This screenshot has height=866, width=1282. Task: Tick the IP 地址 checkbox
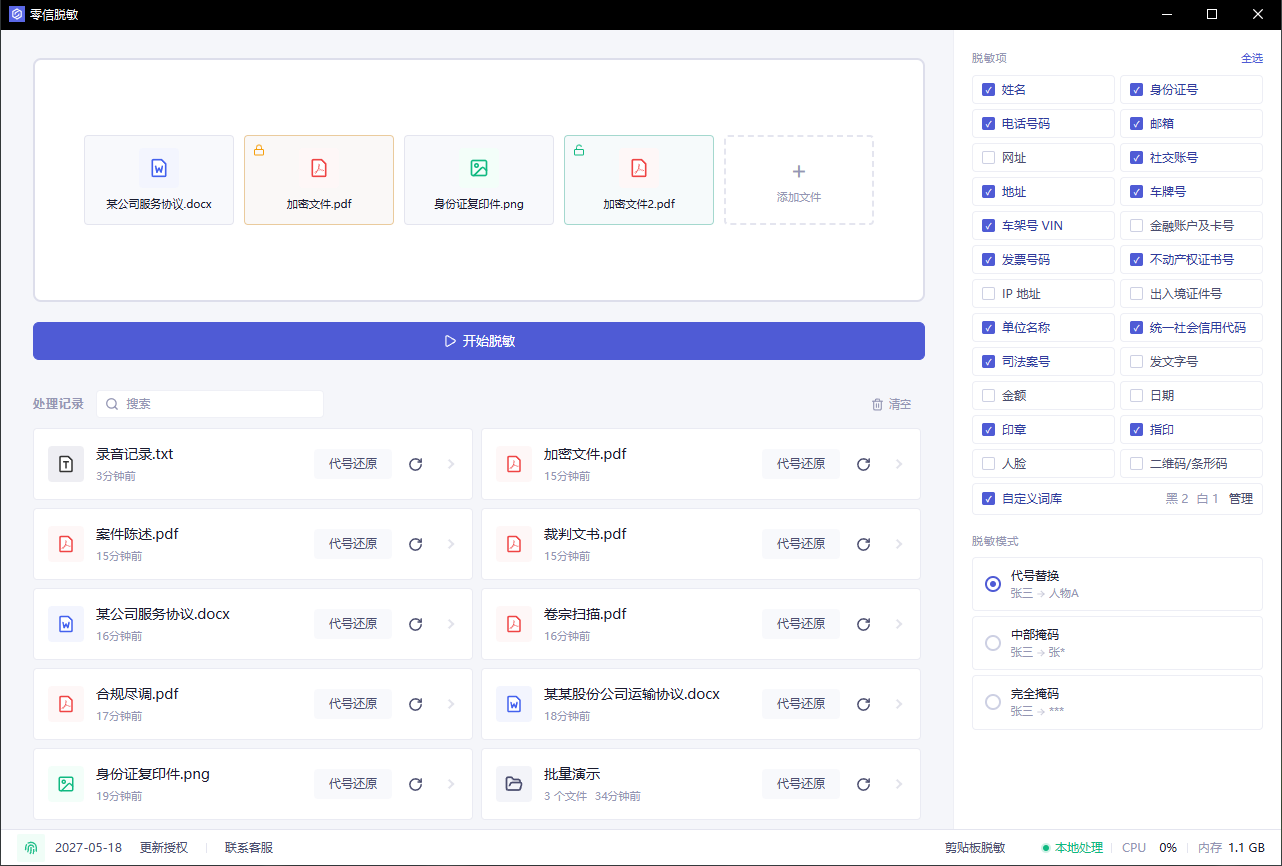click(989, 294)
